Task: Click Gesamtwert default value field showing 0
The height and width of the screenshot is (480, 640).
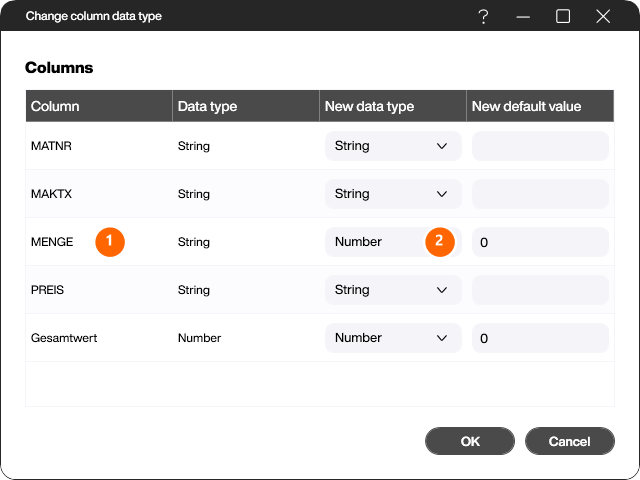Action: (x=540, y=338)
